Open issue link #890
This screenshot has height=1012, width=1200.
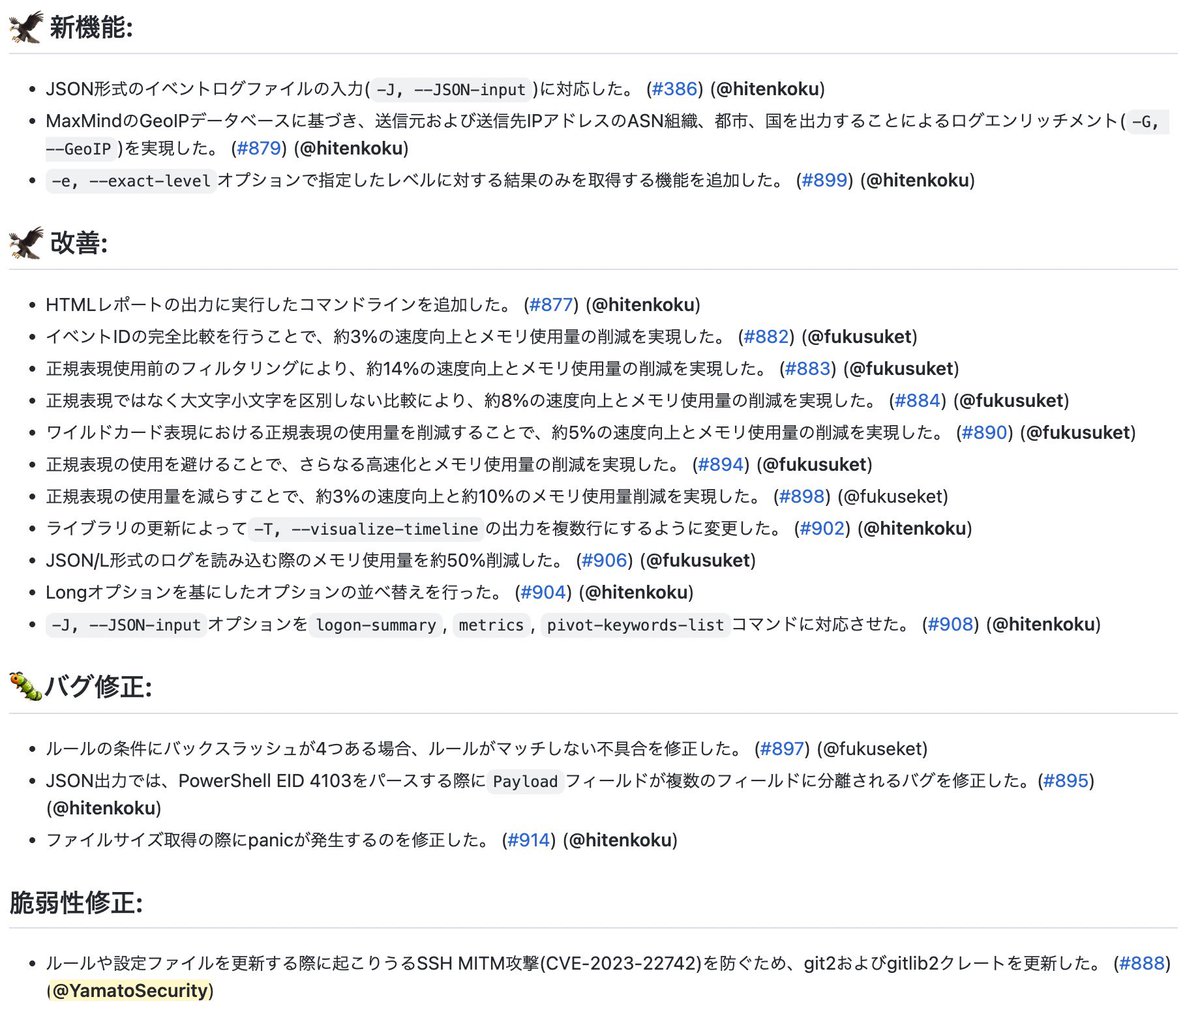point(986,433)
